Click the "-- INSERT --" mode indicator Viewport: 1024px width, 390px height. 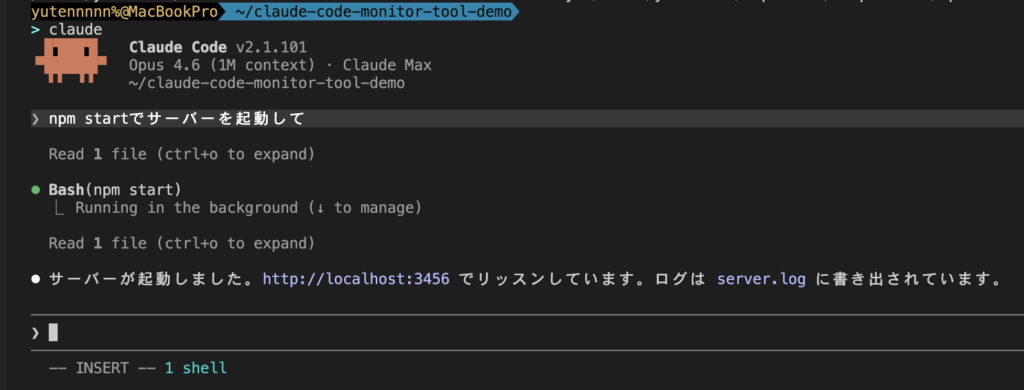[x=102, y=368]
